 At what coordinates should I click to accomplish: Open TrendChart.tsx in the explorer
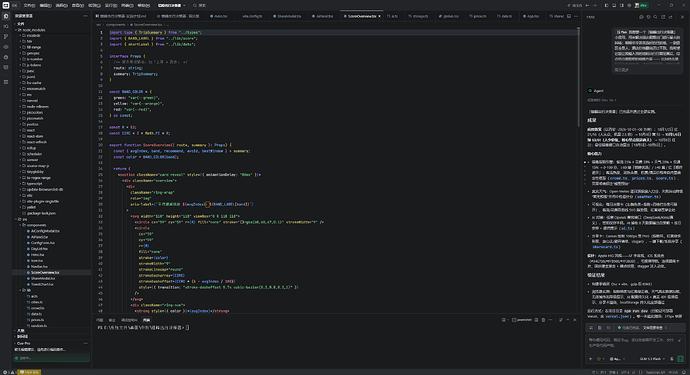coord(42,284)
